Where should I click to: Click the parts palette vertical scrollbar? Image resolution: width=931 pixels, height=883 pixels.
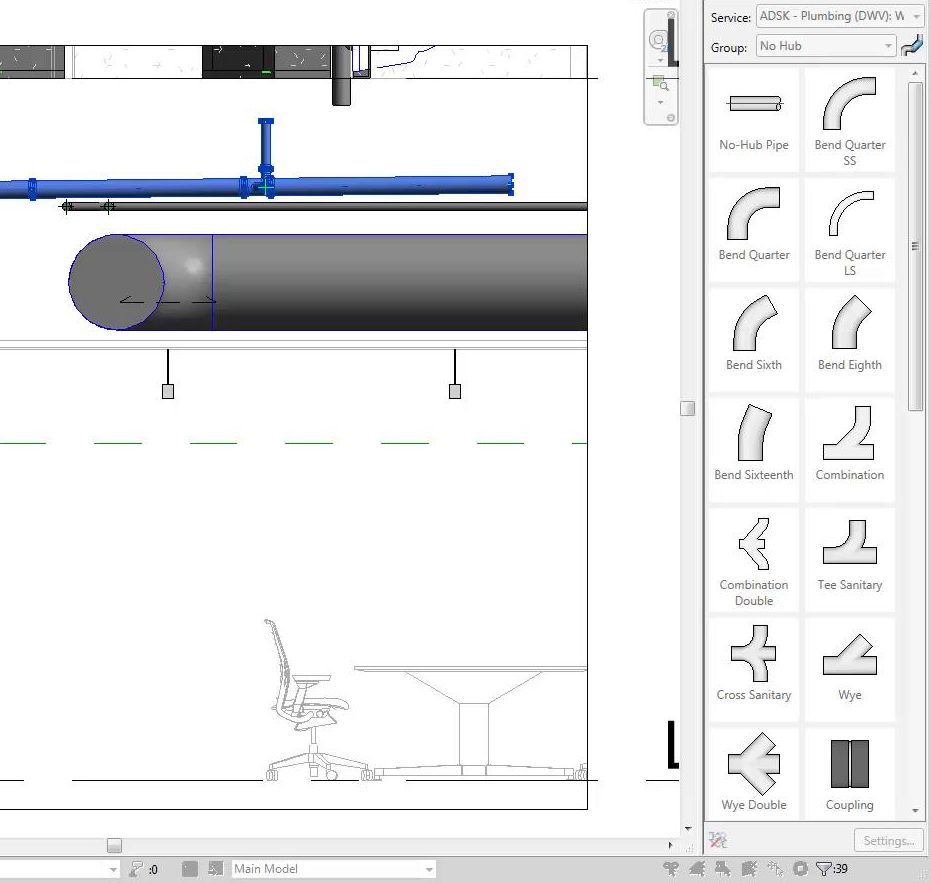click(x=915, y=246)
